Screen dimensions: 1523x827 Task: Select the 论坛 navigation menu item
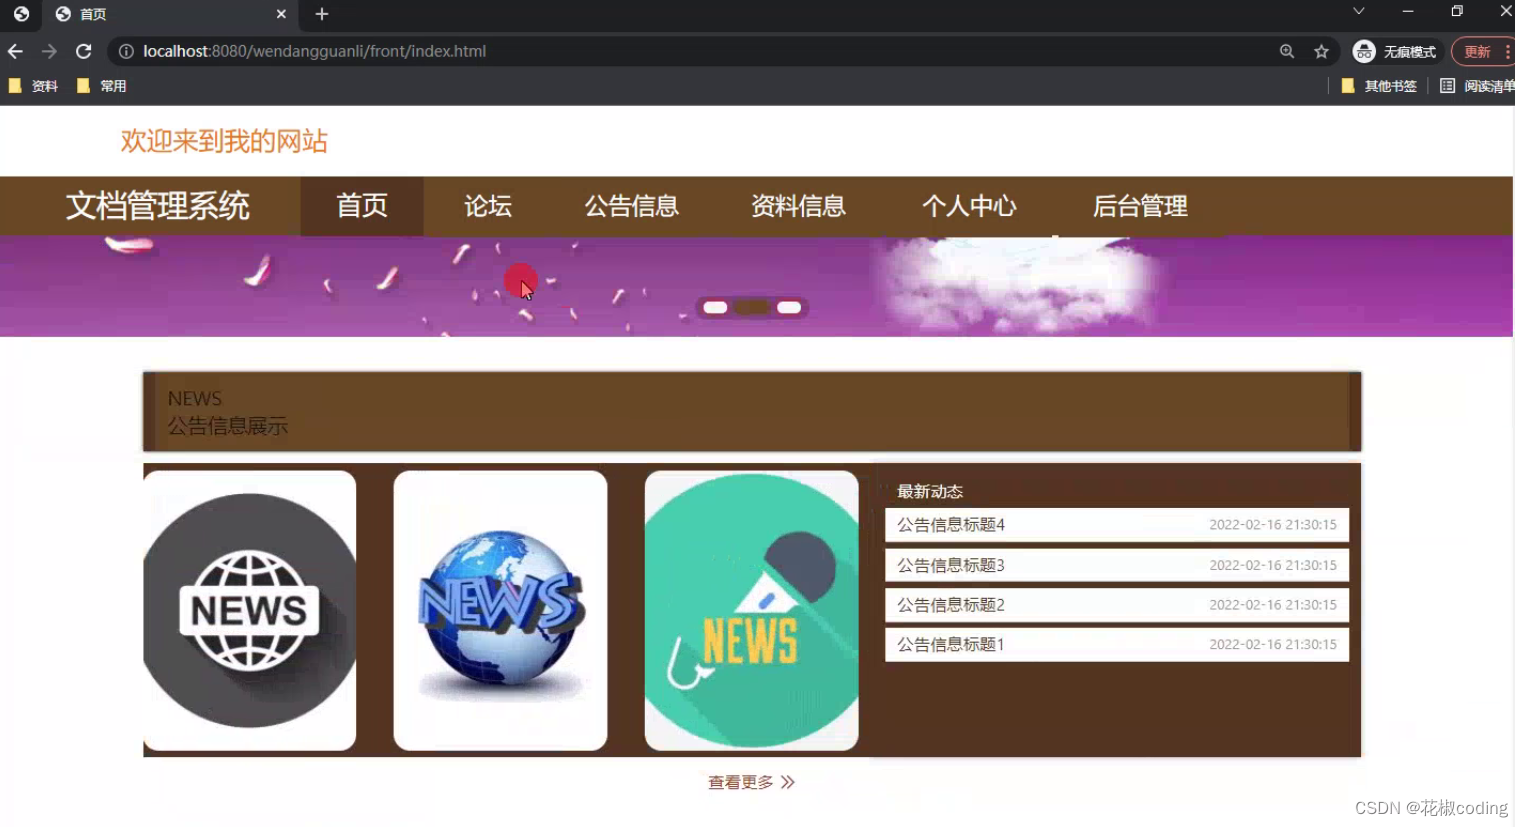click(x=487, y=206)
